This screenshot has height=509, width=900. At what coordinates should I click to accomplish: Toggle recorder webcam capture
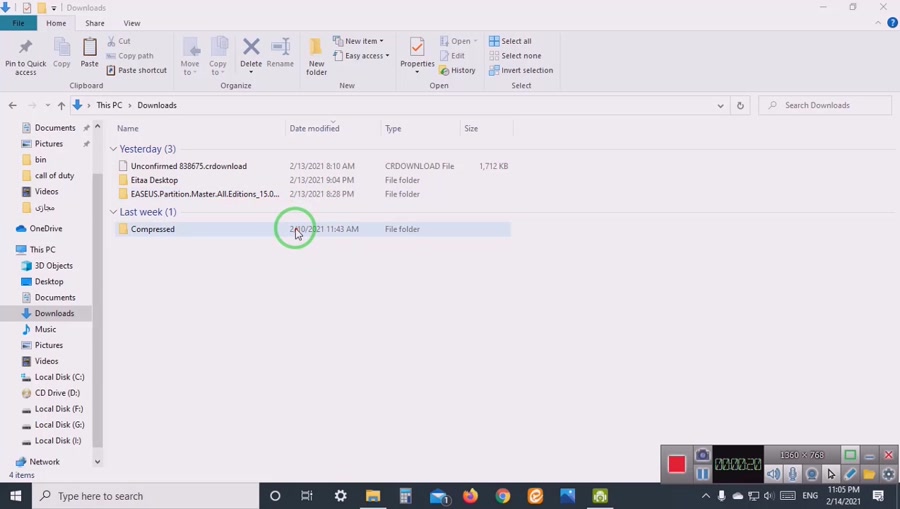pos(812,474)
